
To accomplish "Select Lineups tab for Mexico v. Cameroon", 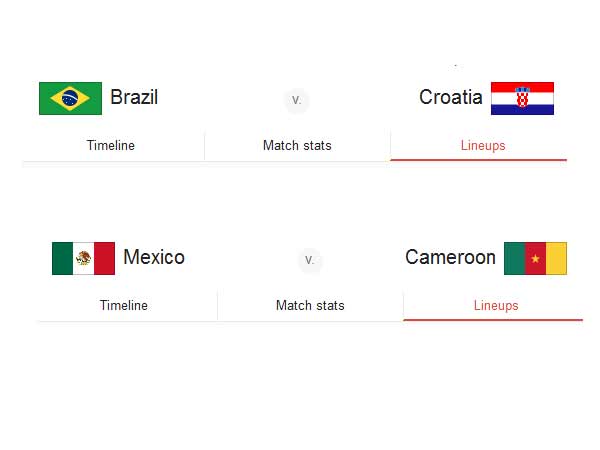I will click(496, 306).
